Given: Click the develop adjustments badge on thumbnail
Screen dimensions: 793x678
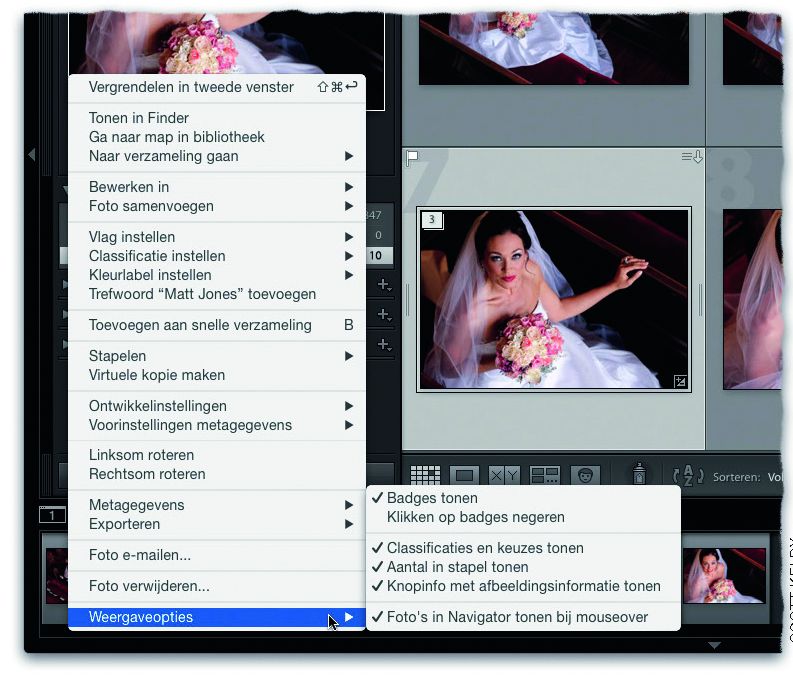Looking at the screenshot, I should (x=680, y=380).
